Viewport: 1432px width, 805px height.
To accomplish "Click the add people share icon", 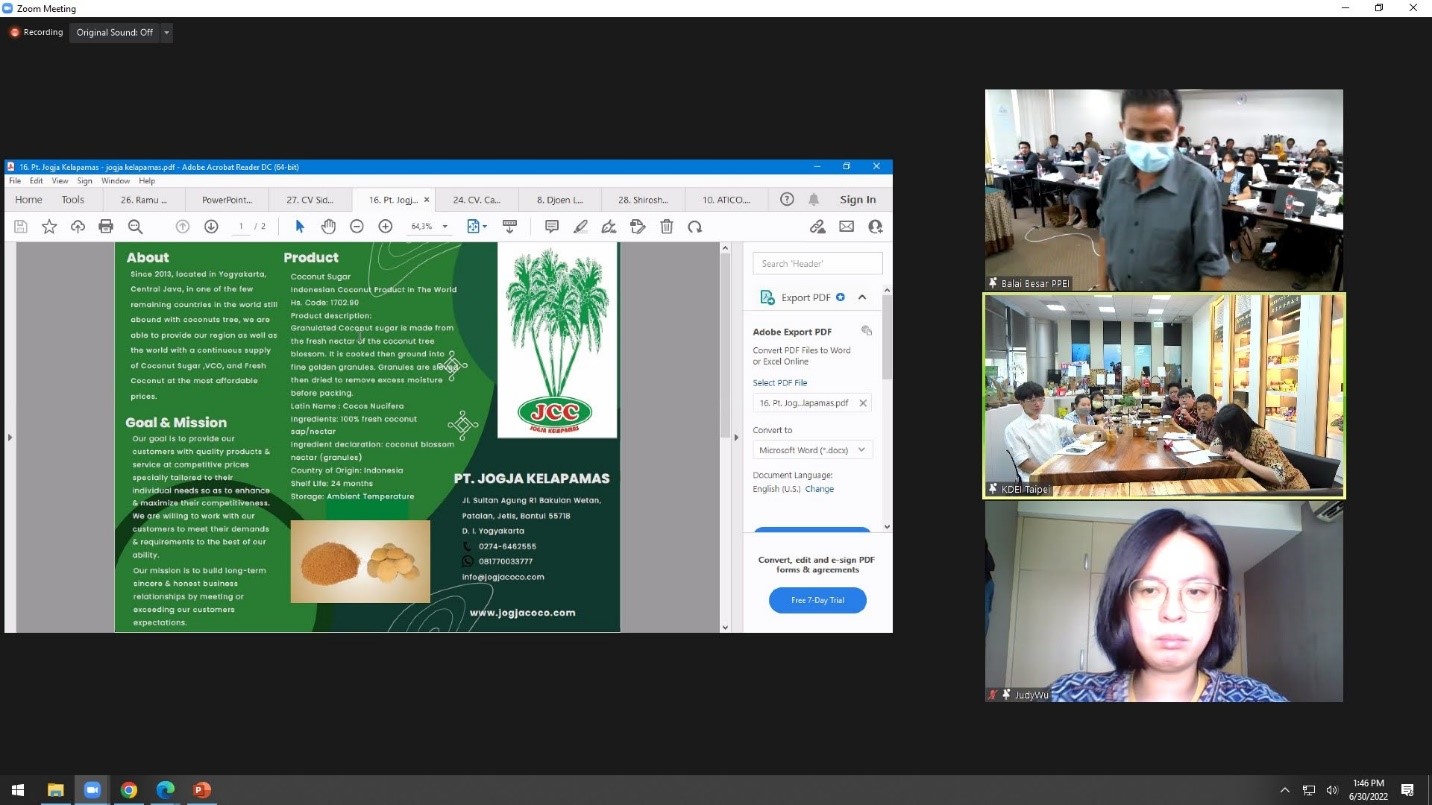I will tap(876, 227).
